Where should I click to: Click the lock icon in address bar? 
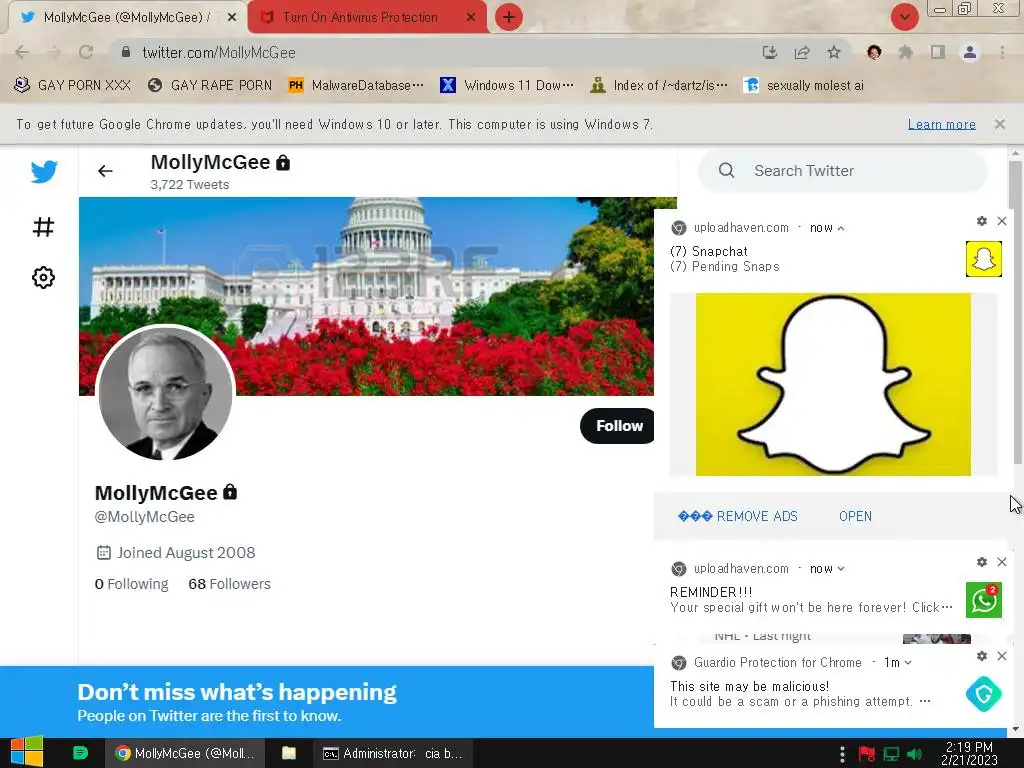[x=126, y=52]
